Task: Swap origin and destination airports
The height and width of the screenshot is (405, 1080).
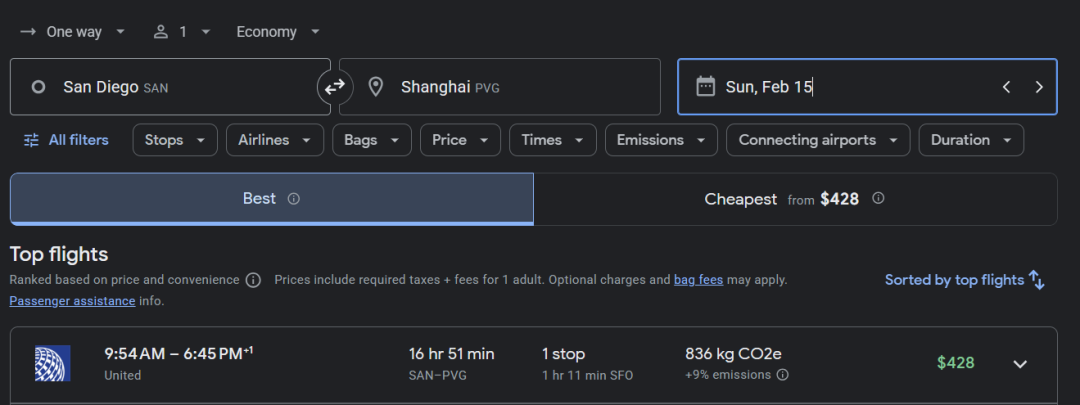Action: pyautogui.click(x=335, y=87)
